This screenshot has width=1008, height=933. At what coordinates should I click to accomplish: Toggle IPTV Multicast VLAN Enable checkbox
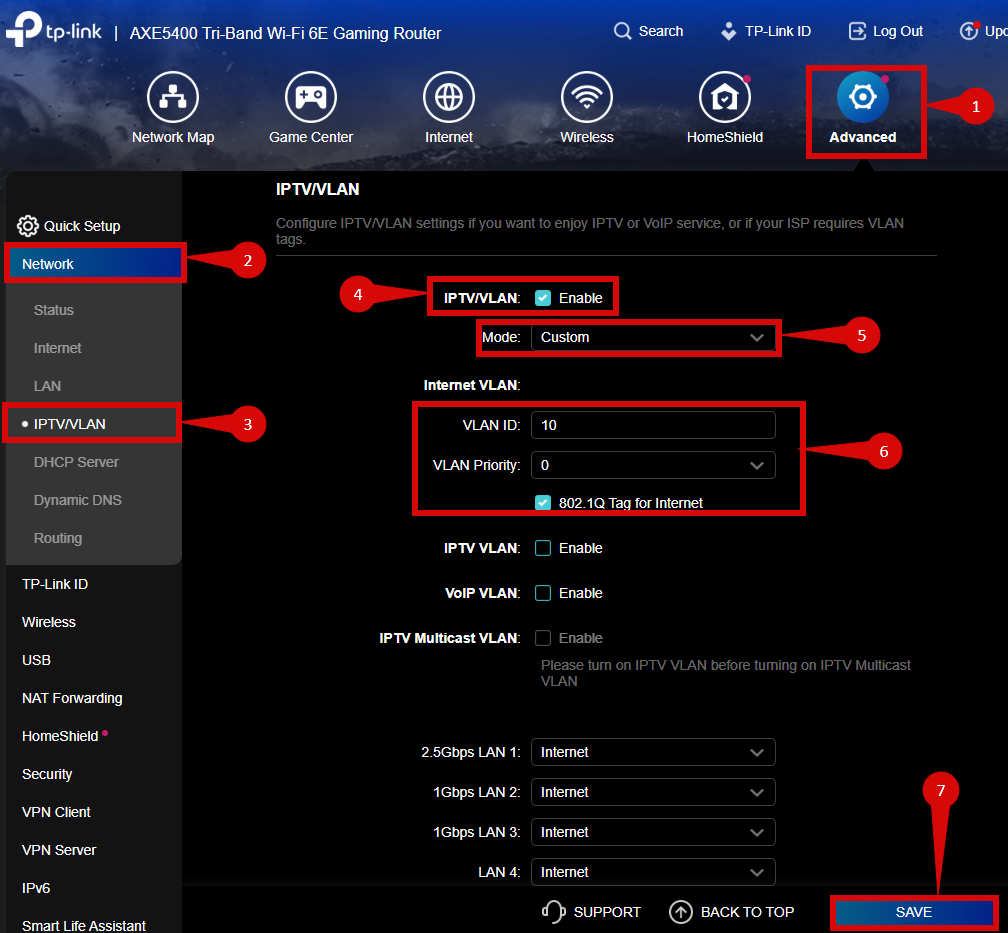[x=543, y=638]
